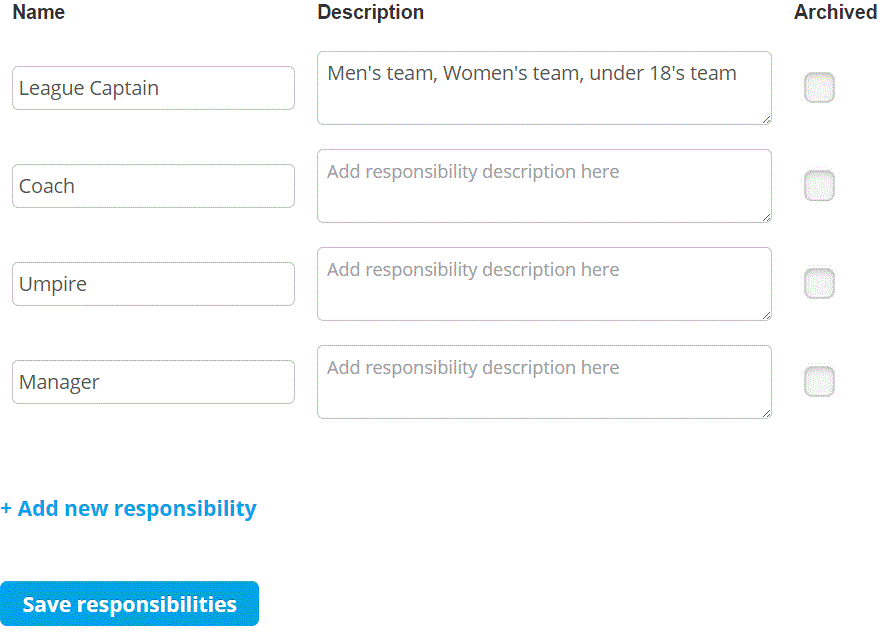
Task: Click the resize grip on Coach description
Action: 766,217
